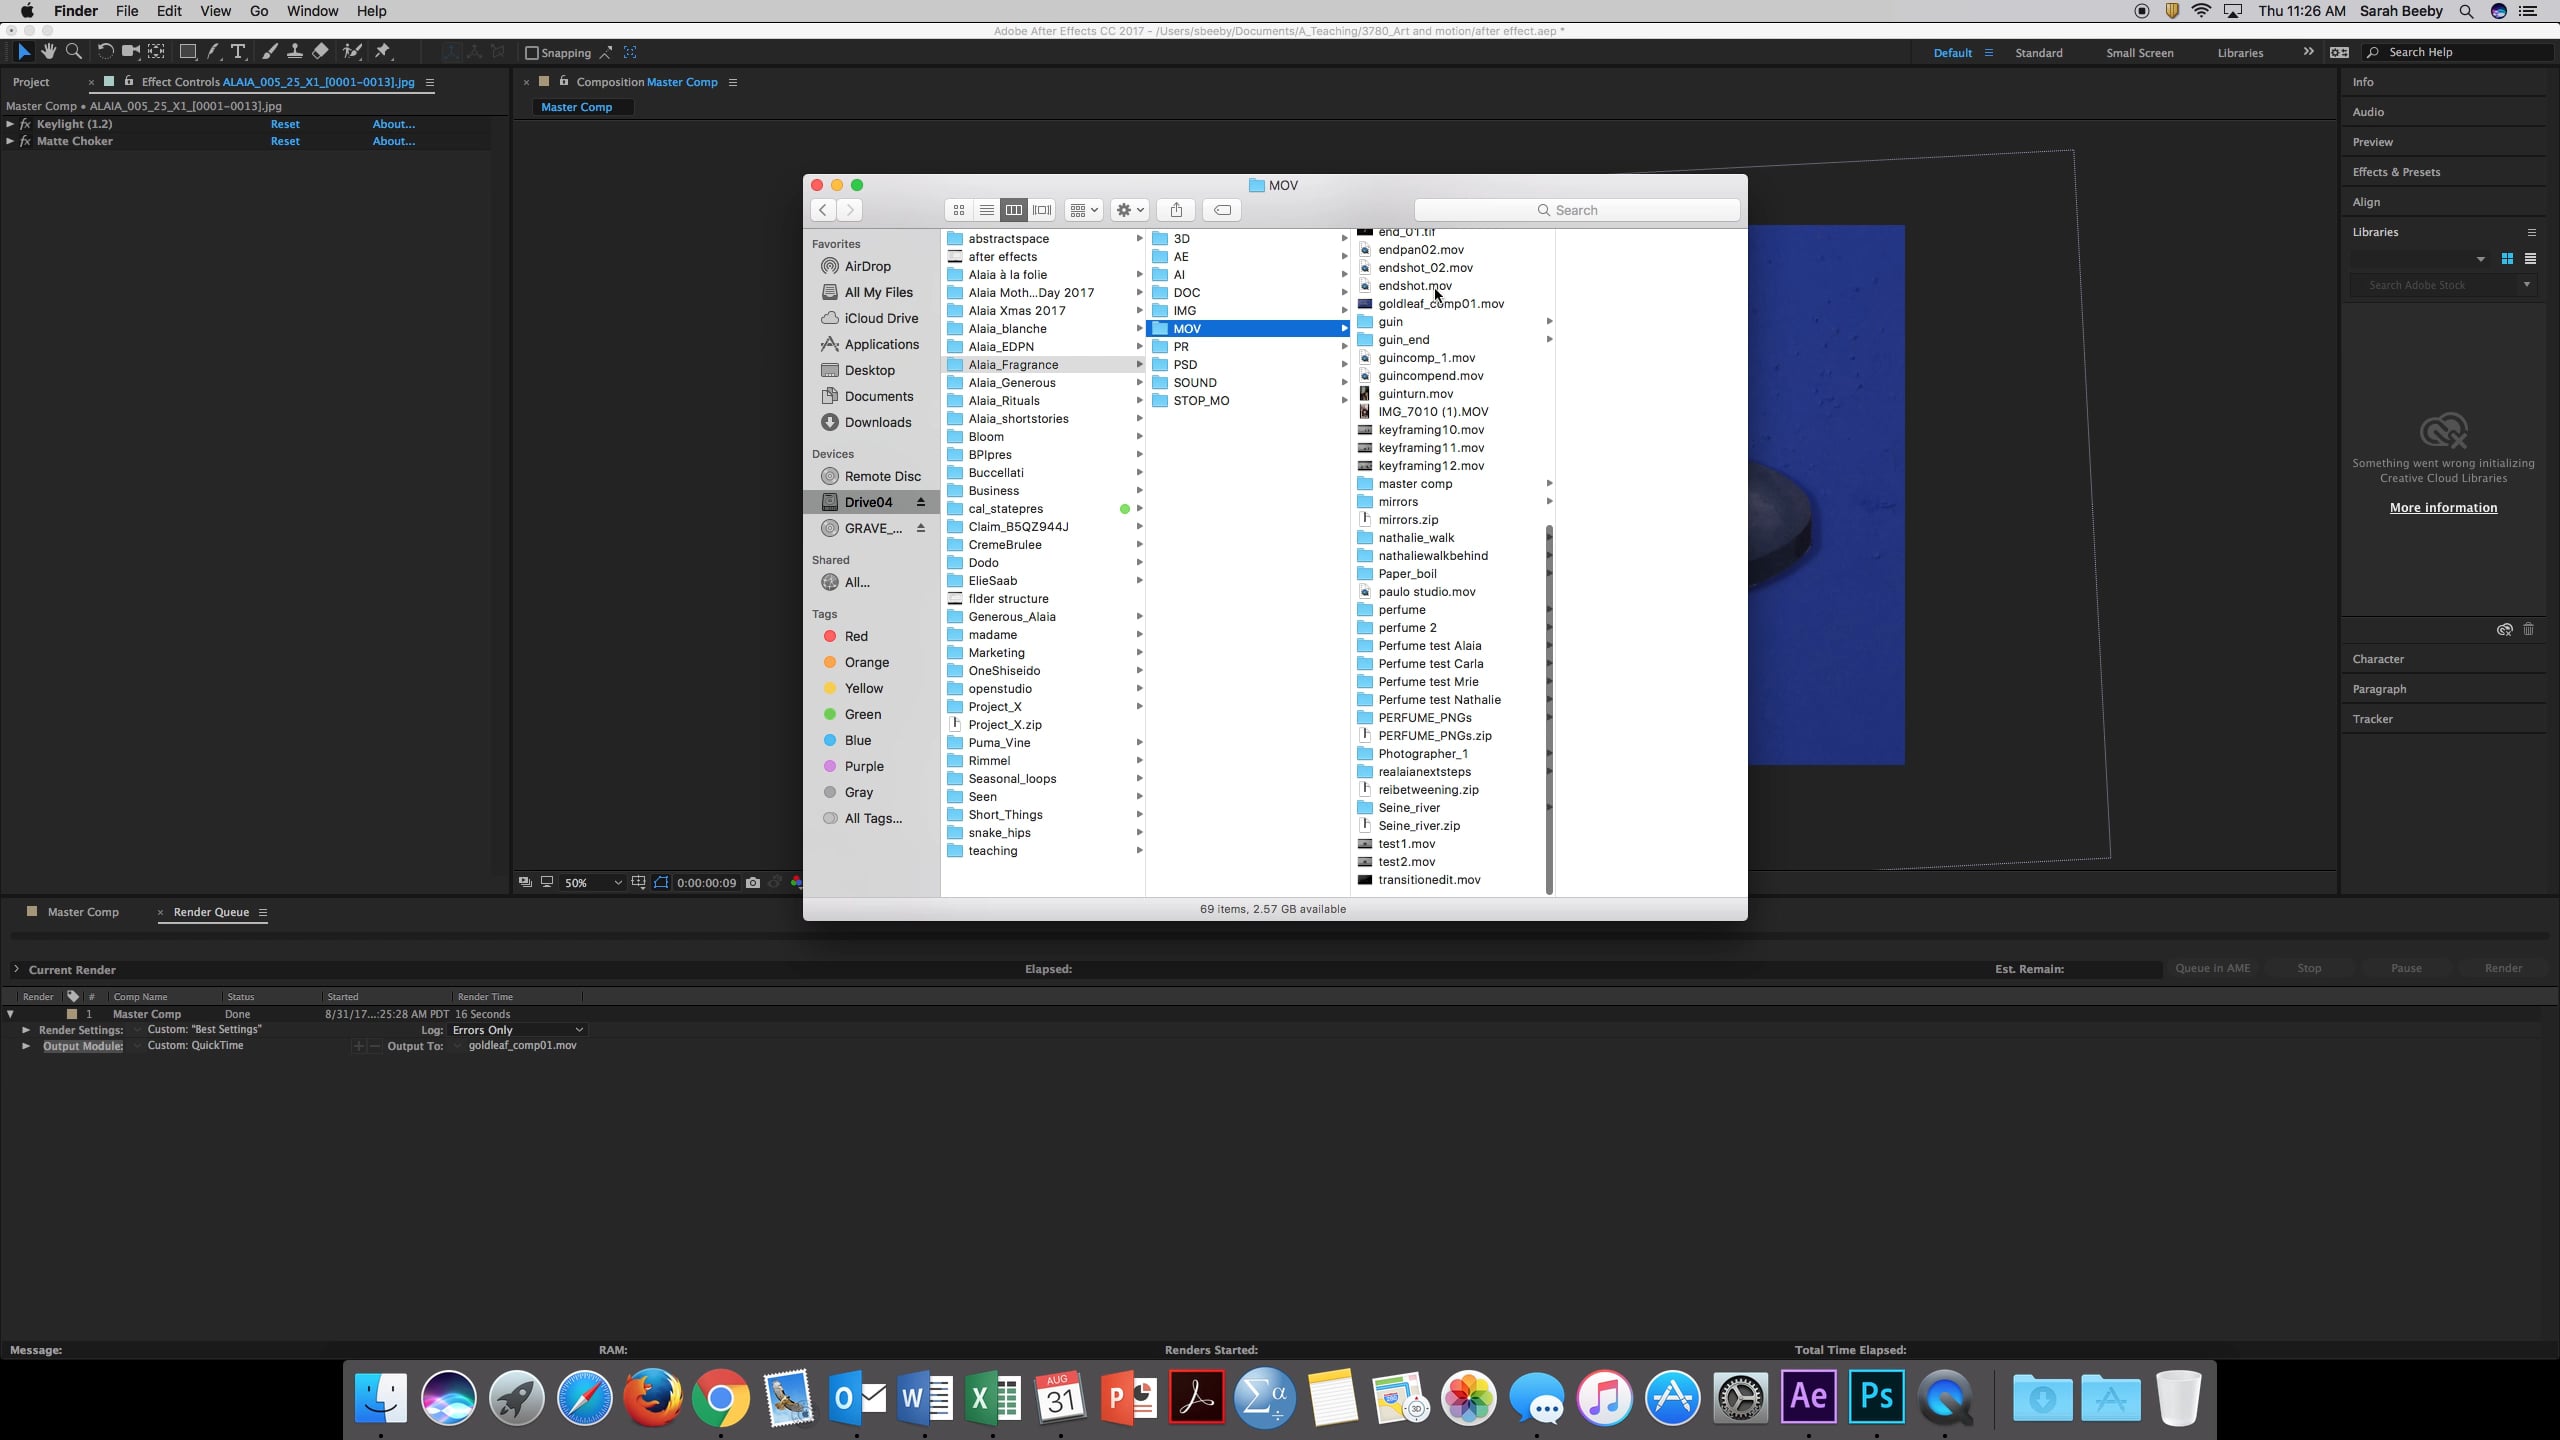Select the Selection arrow tool

coord(24,52)
